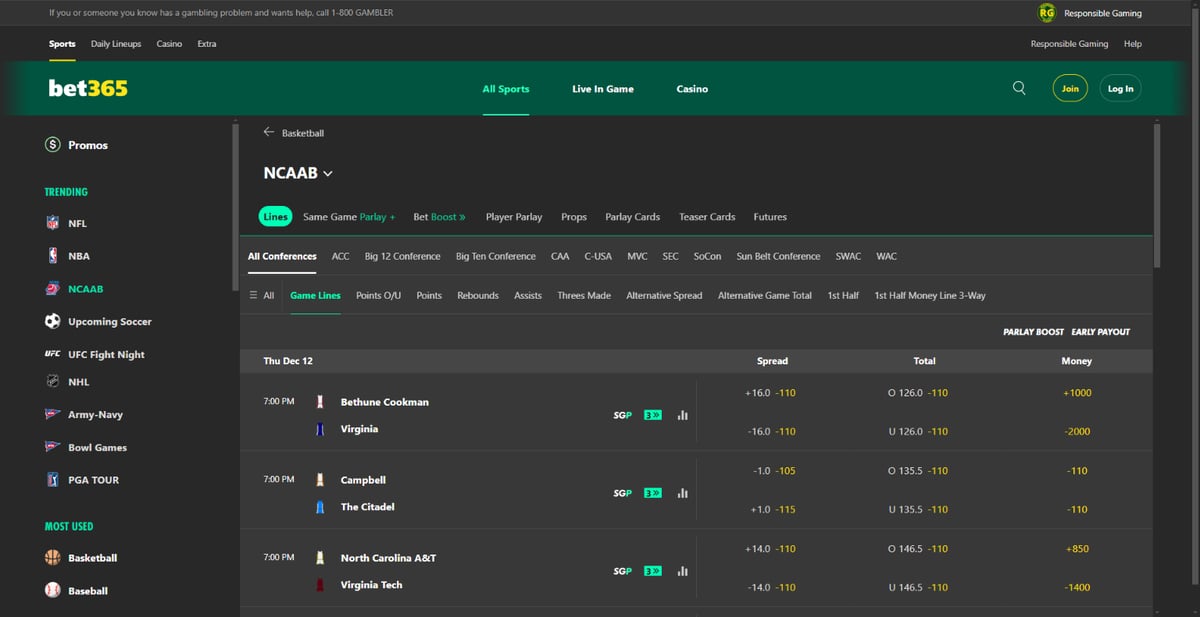Open the Alternative Spread market tab

tap(664, 295)
